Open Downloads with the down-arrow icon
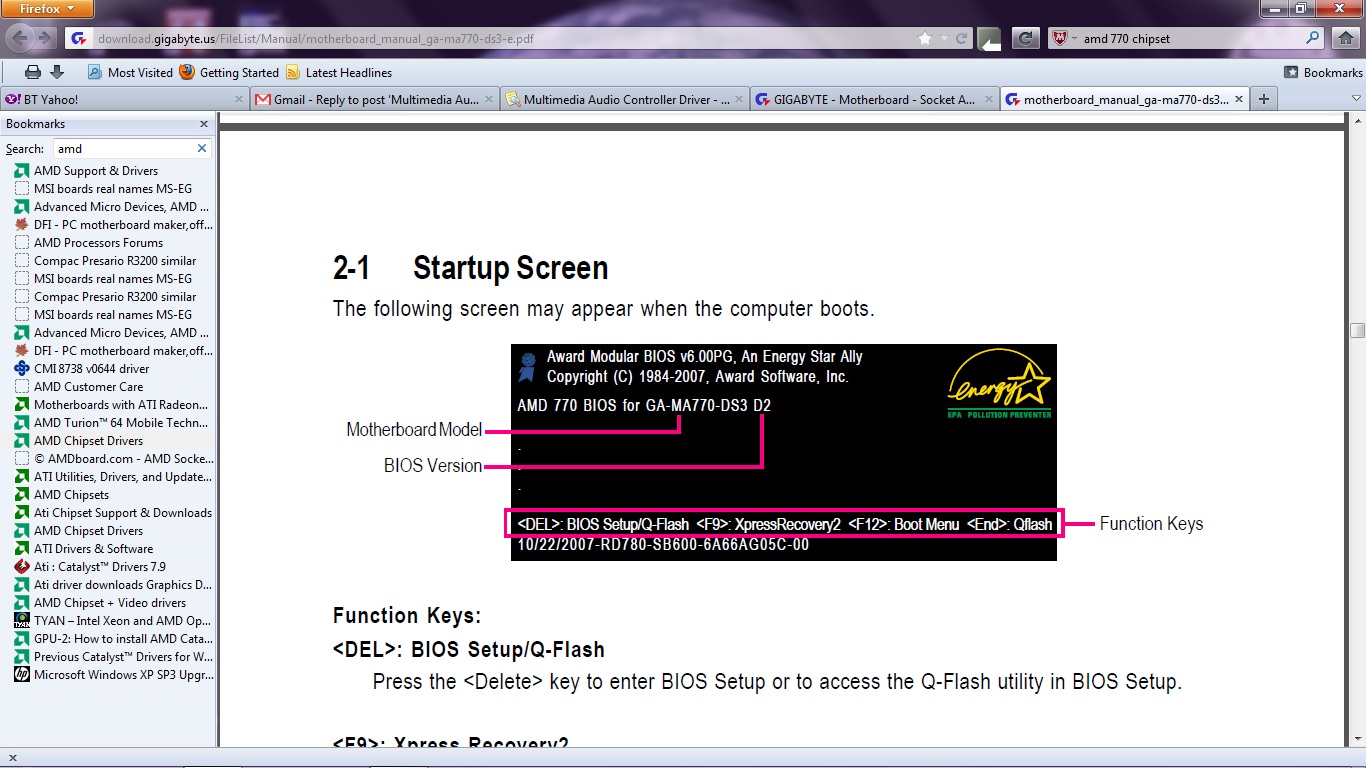 point(57,72)
